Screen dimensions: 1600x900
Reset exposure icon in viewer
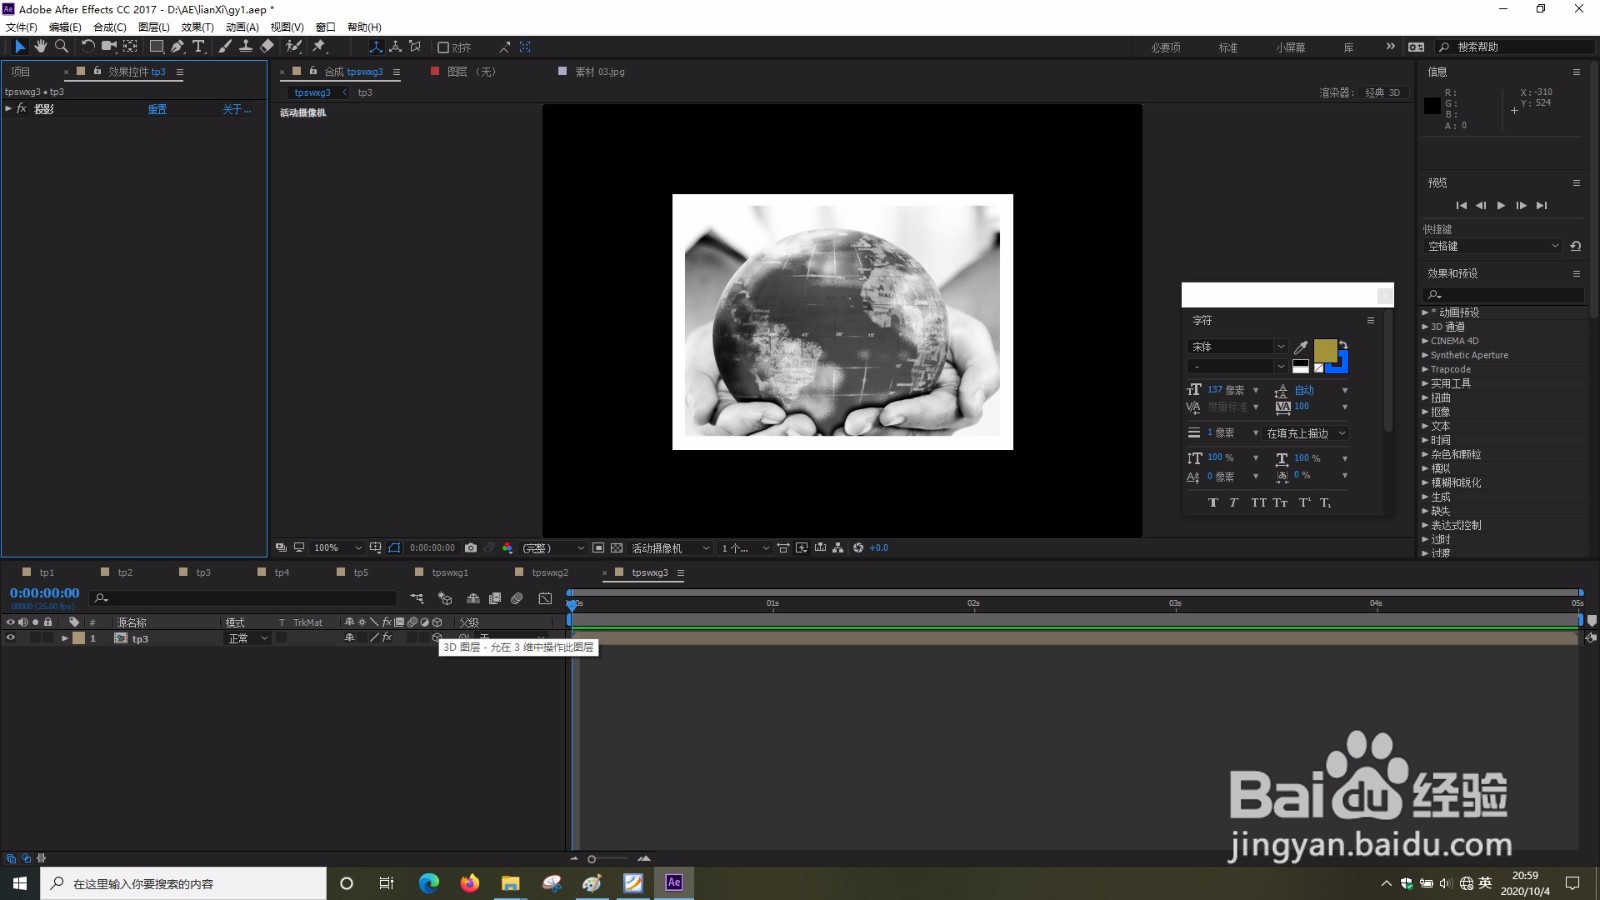pos(858,548)
